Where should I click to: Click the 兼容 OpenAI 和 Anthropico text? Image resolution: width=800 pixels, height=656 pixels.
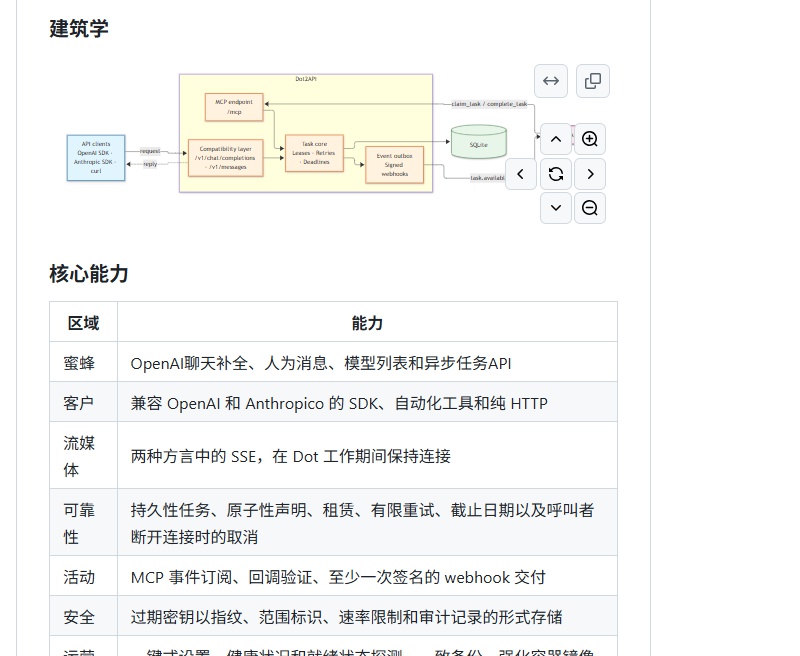tap(339, 403)
